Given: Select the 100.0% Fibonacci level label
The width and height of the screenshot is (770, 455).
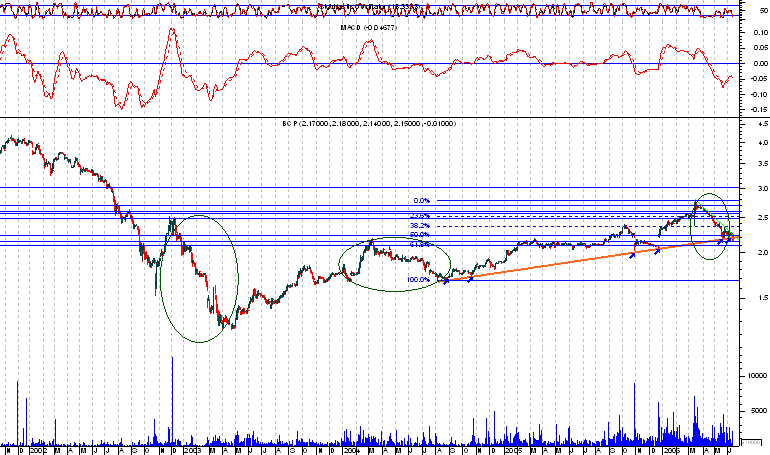Looking at the screenshot, I should coord(418,280).
